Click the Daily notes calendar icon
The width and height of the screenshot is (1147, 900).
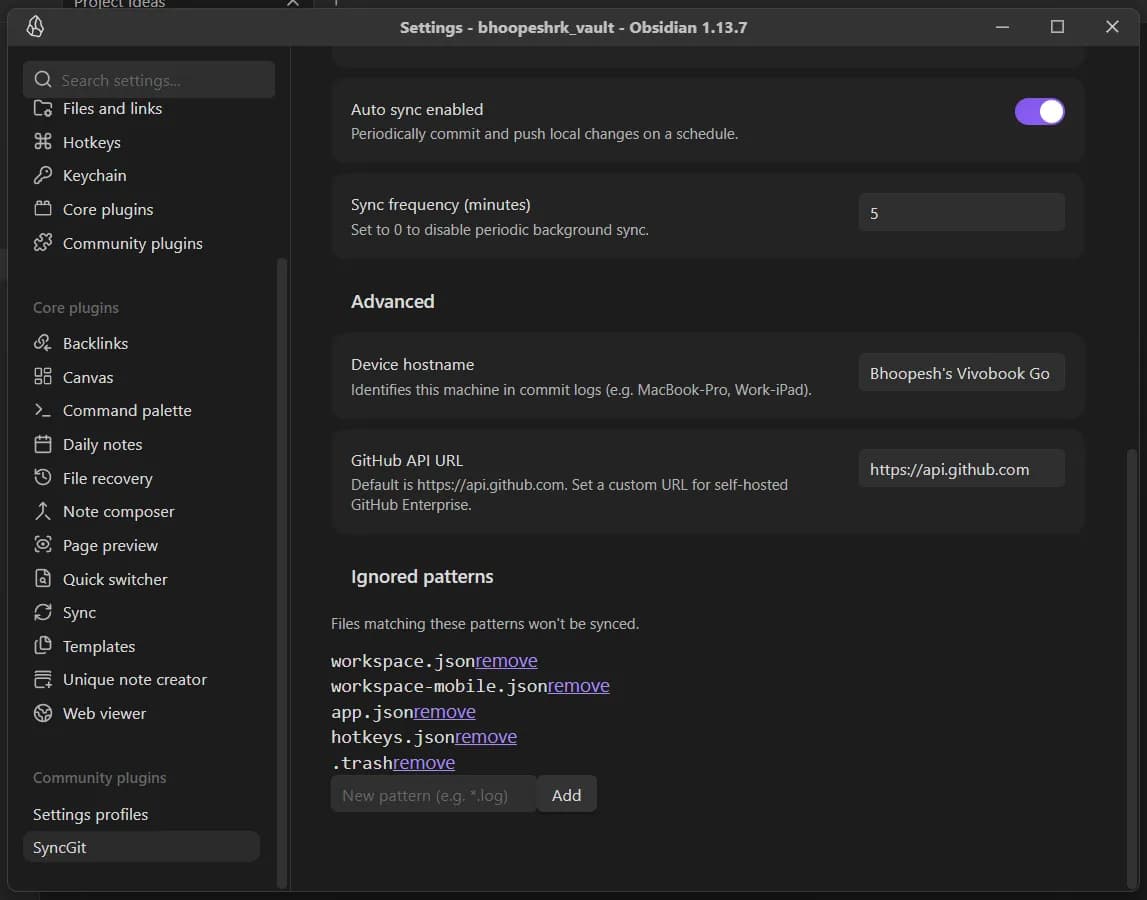coord(43,444)
